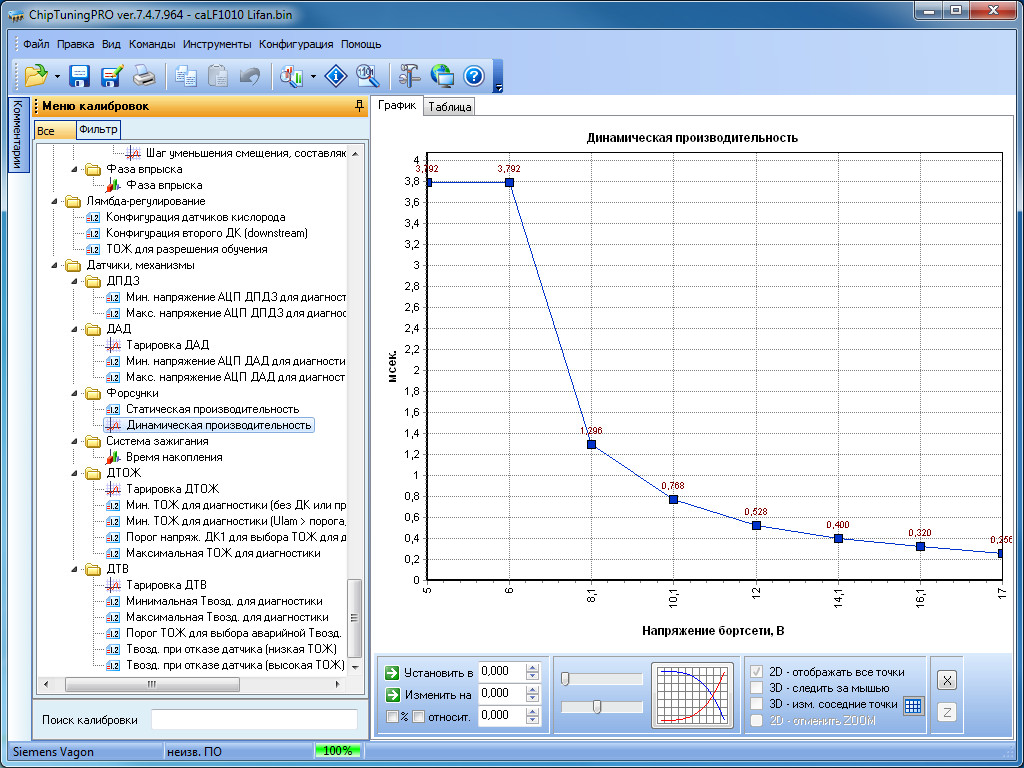
Task: Click the open file folder icon
Action: (36, 75)
